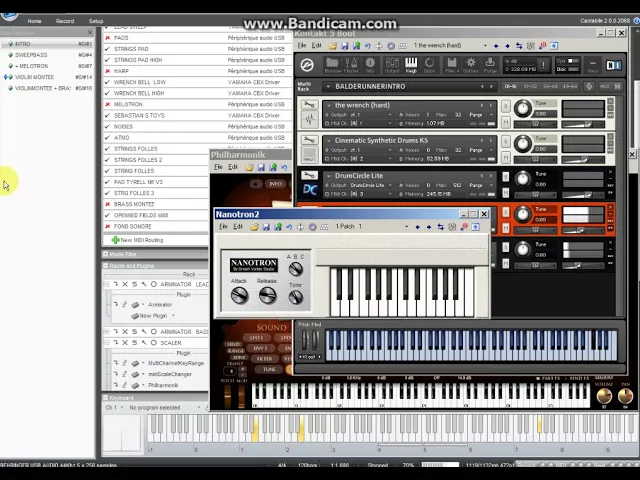Solo 'the wrench (hard)' with S button
640x480 pixels.
[x=506, y=106]
